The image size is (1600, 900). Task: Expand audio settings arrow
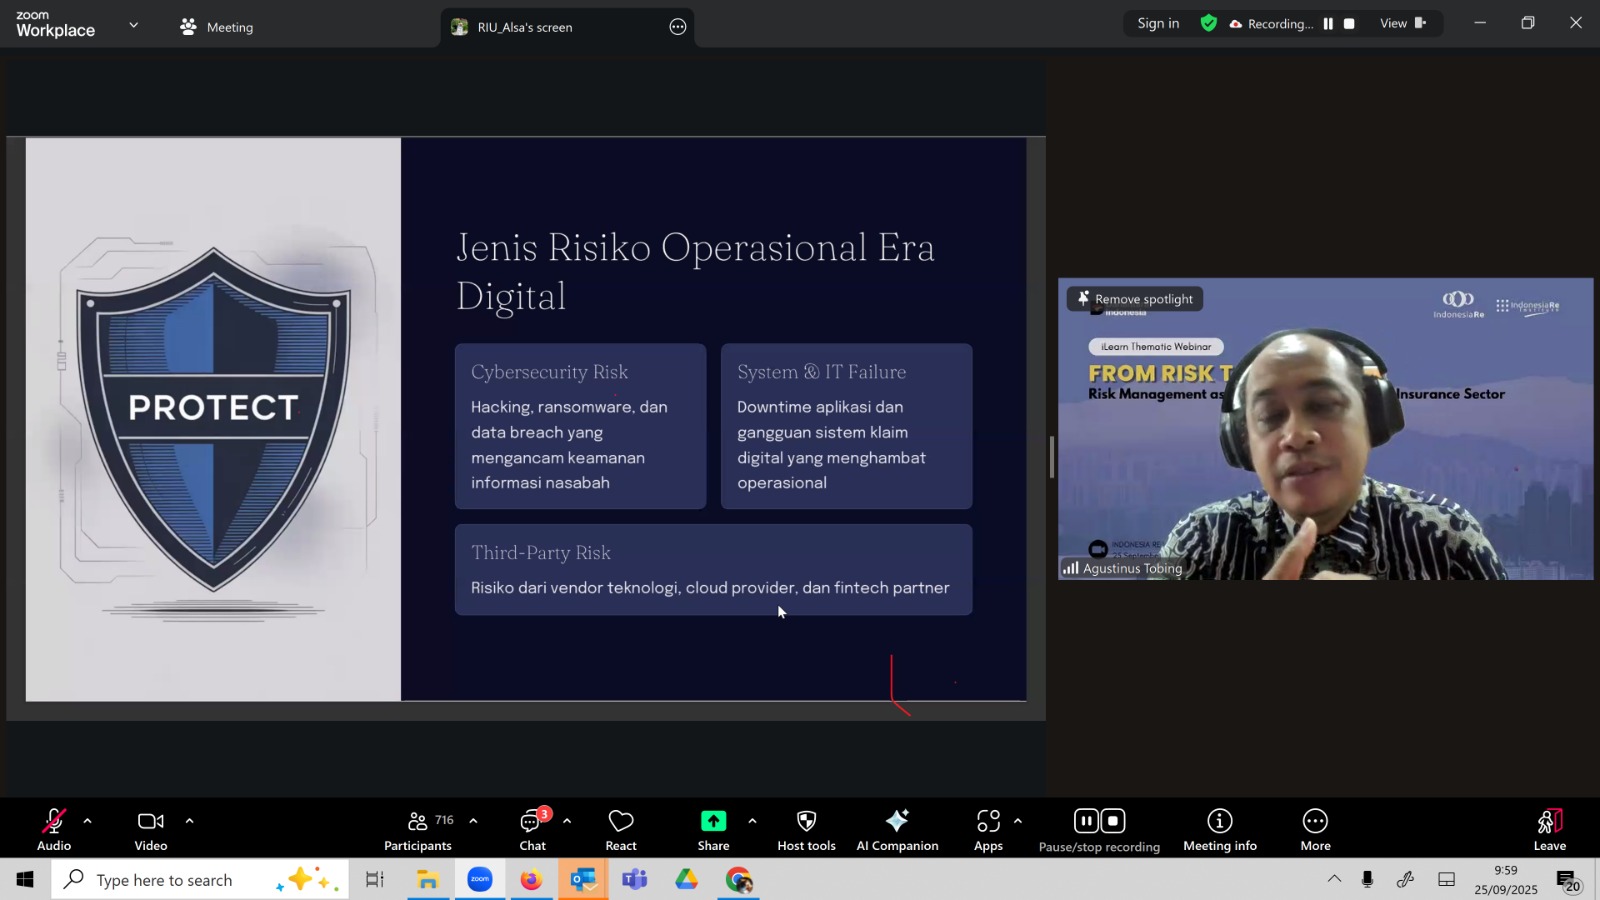tap(88, 821)
